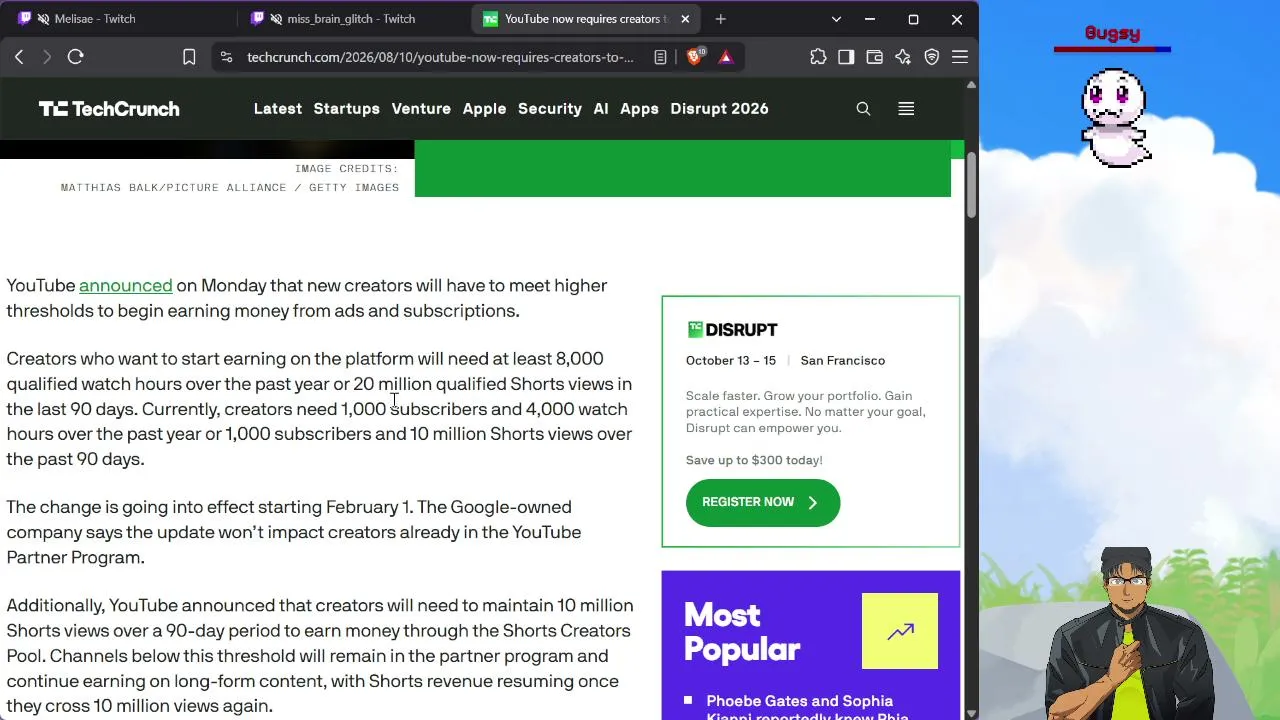This screenshot has width=1280, height=720.
Task: Search TechCrunch with the magnifier icon
Action: click(863, 109)
